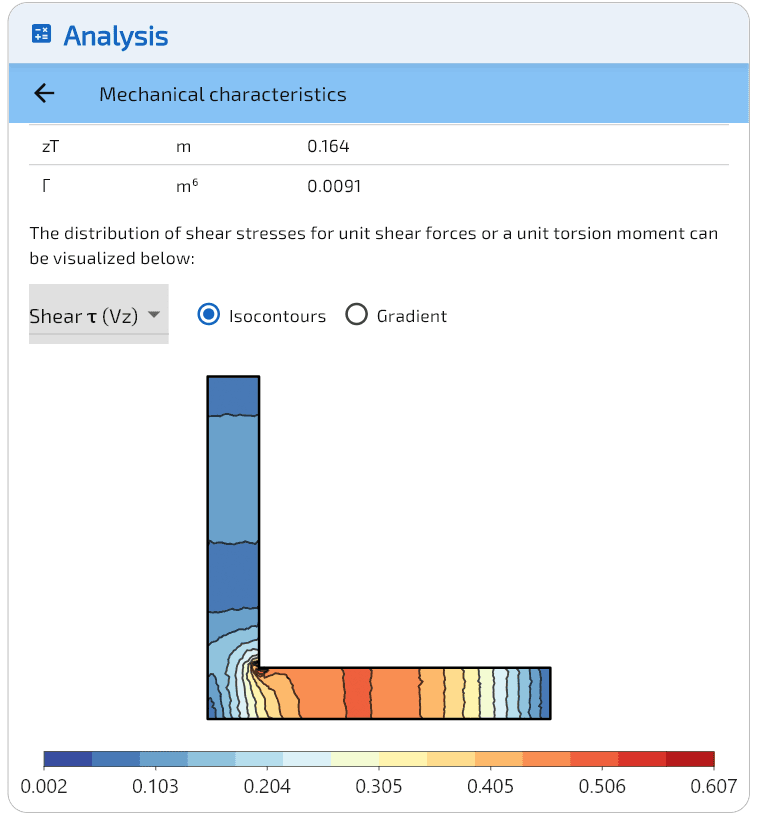The width and height of the screenshot is (757, 823).
Task: Click the vertical leg of the L-section plot
Action: pos(233,500)
